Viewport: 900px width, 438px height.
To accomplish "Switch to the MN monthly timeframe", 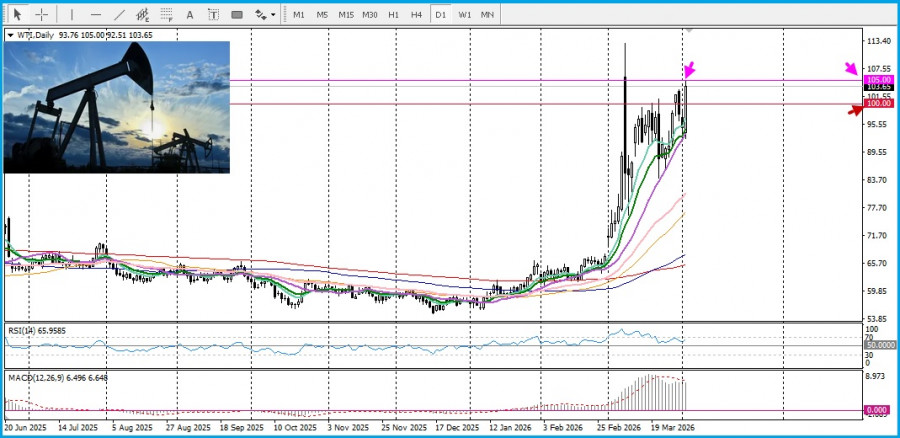I will point(487,15).
